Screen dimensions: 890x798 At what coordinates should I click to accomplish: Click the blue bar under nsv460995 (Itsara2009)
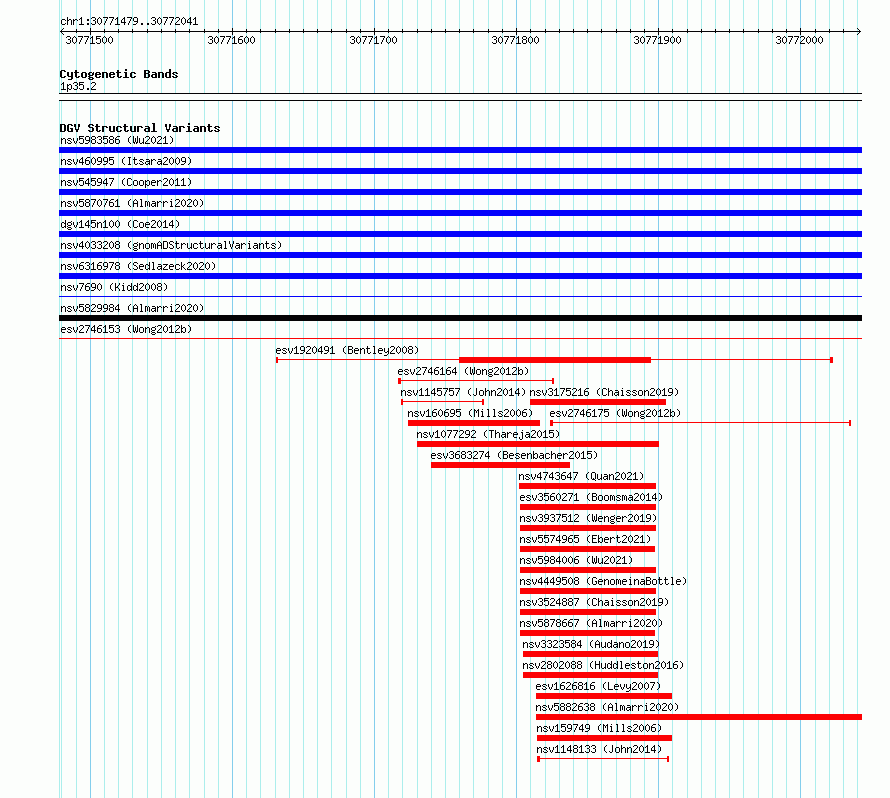[x=460, y=171]
